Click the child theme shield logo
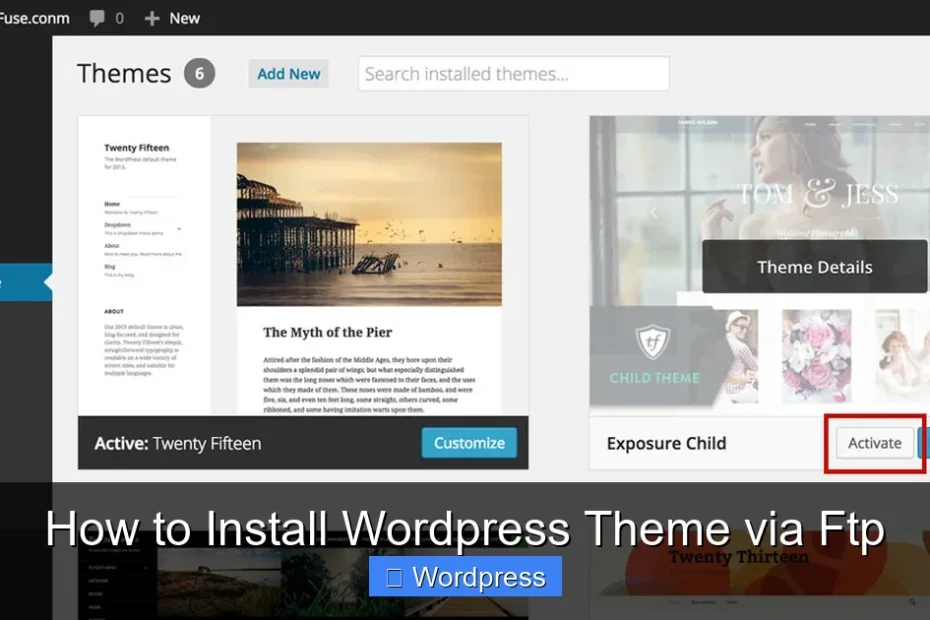 (653, 342)
